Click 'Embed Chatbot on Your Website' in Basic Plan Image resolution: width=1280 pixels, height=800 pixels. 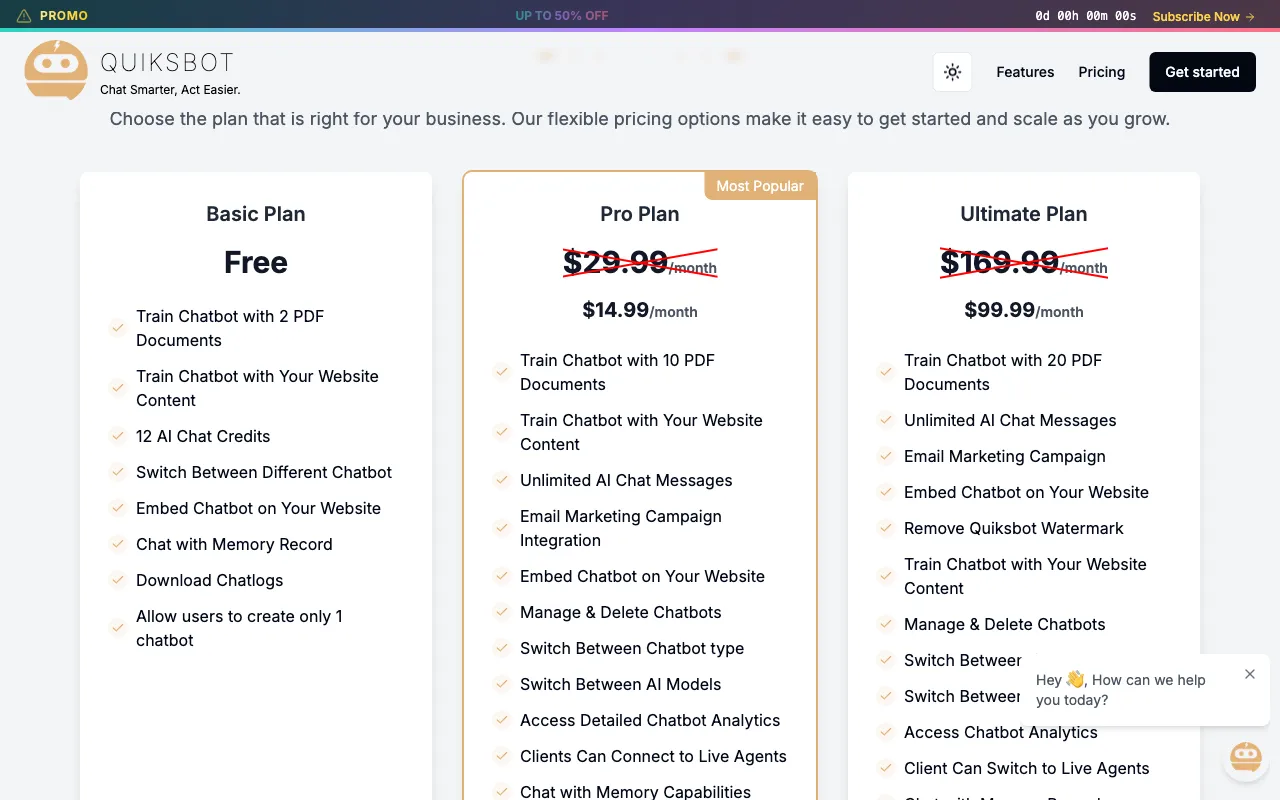point(258,508)
